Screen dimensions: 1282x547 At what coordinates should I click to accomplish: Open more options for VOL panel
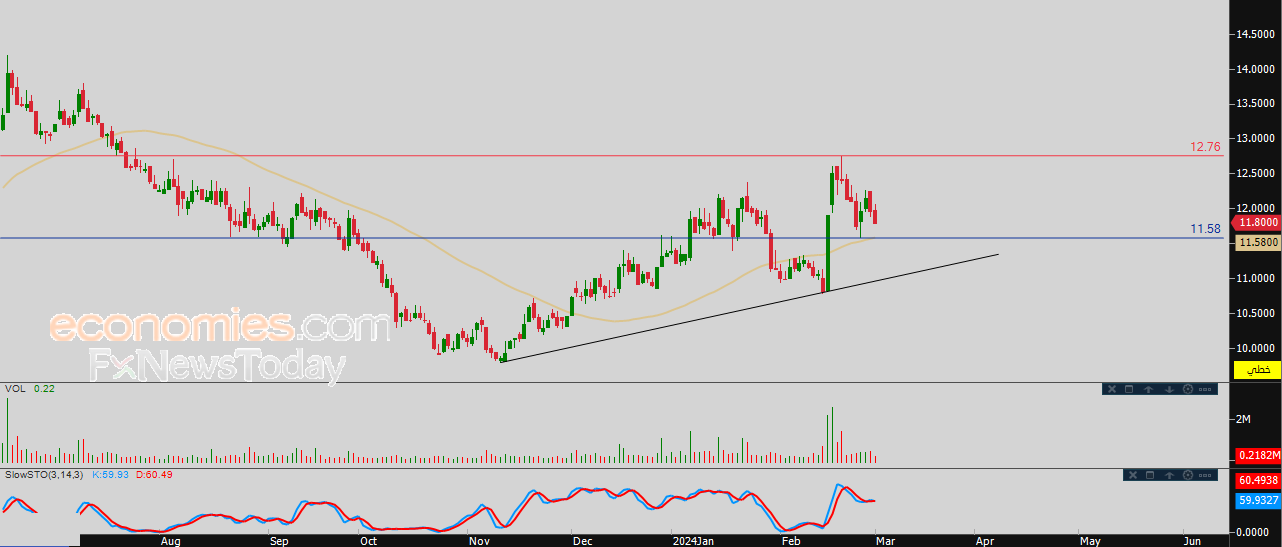pos(1205,389)
